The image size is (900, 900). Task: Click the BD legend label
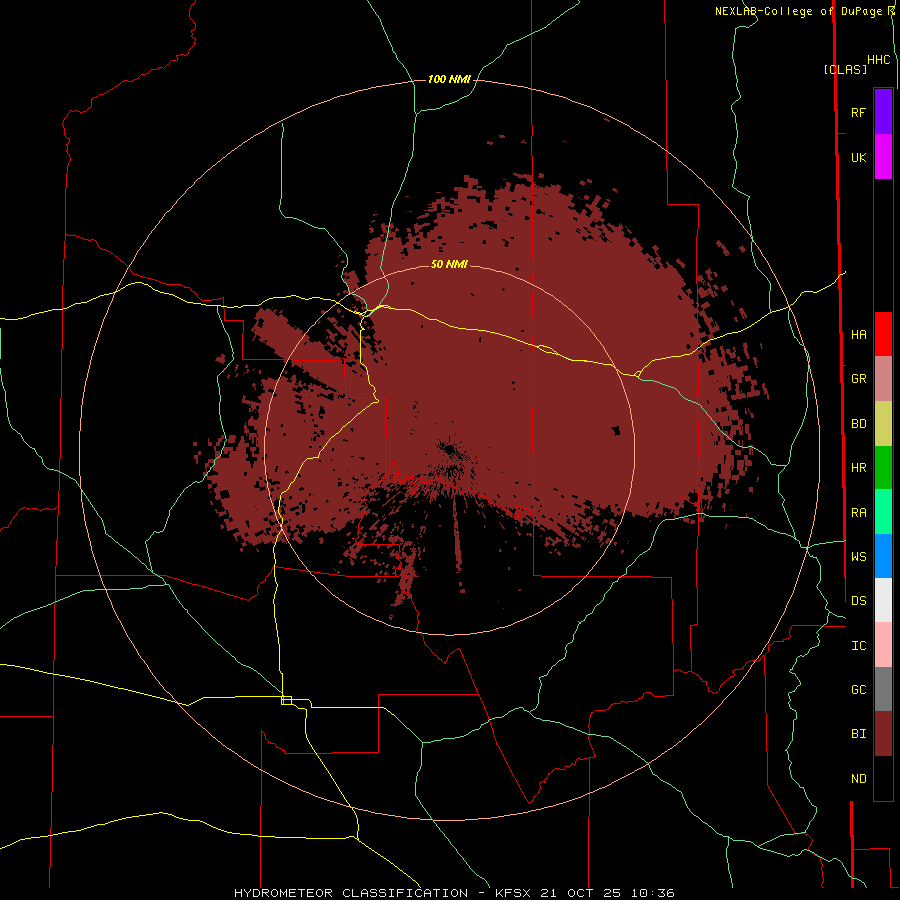[858, 424]
